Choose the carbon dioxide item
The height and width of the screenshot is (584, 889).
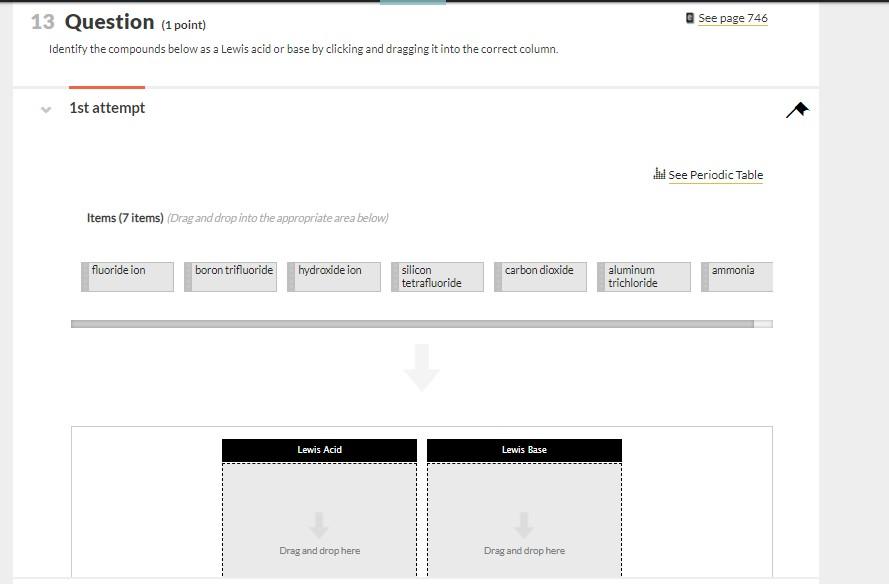pos(540,277)
